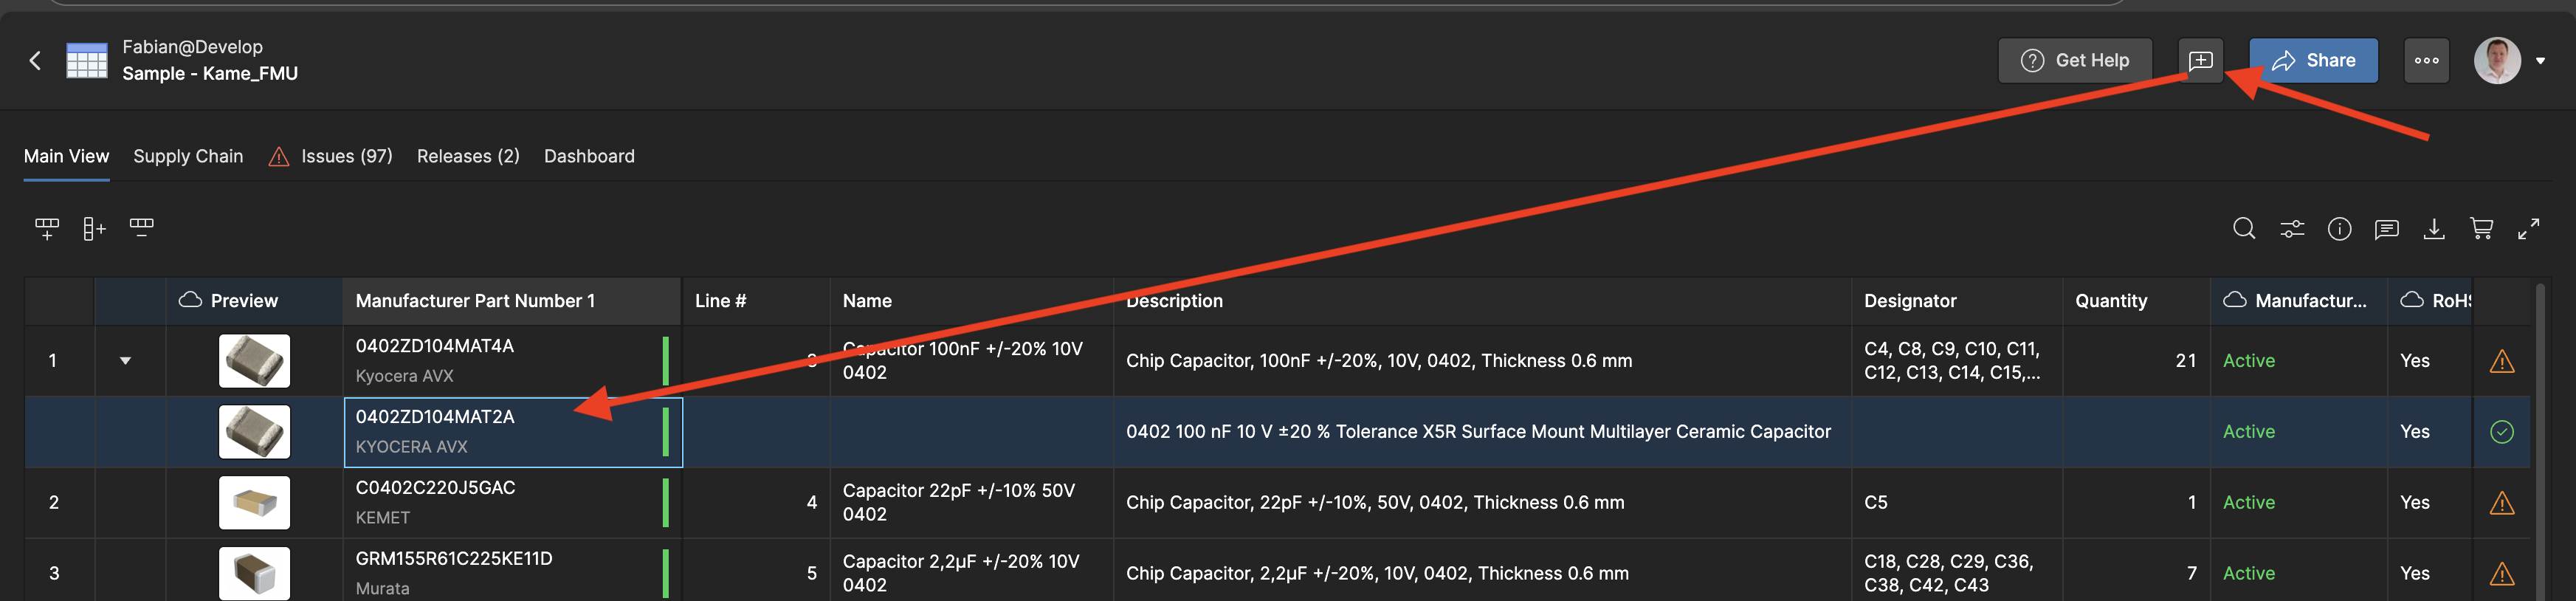
Task: Click the insert row icon in the toolbar
Action: [46, 229]
